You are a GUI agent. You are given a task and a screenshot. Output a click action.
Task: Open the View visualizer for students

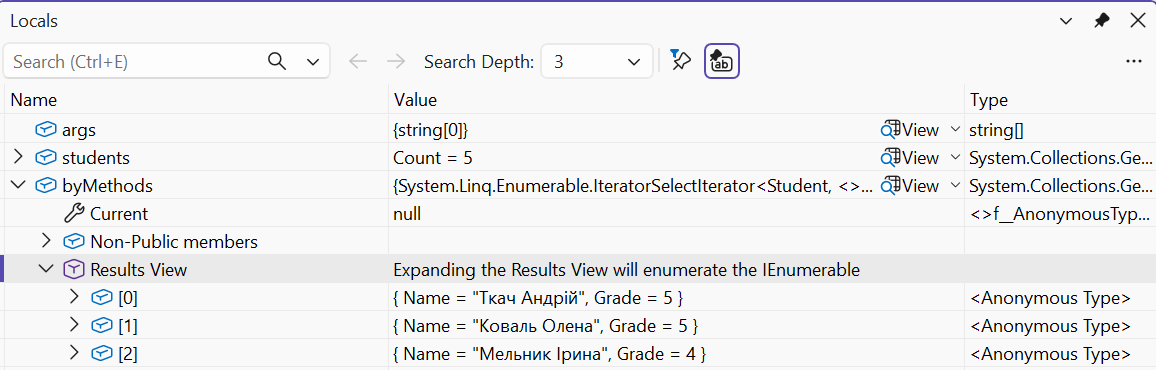pos(910,158)
